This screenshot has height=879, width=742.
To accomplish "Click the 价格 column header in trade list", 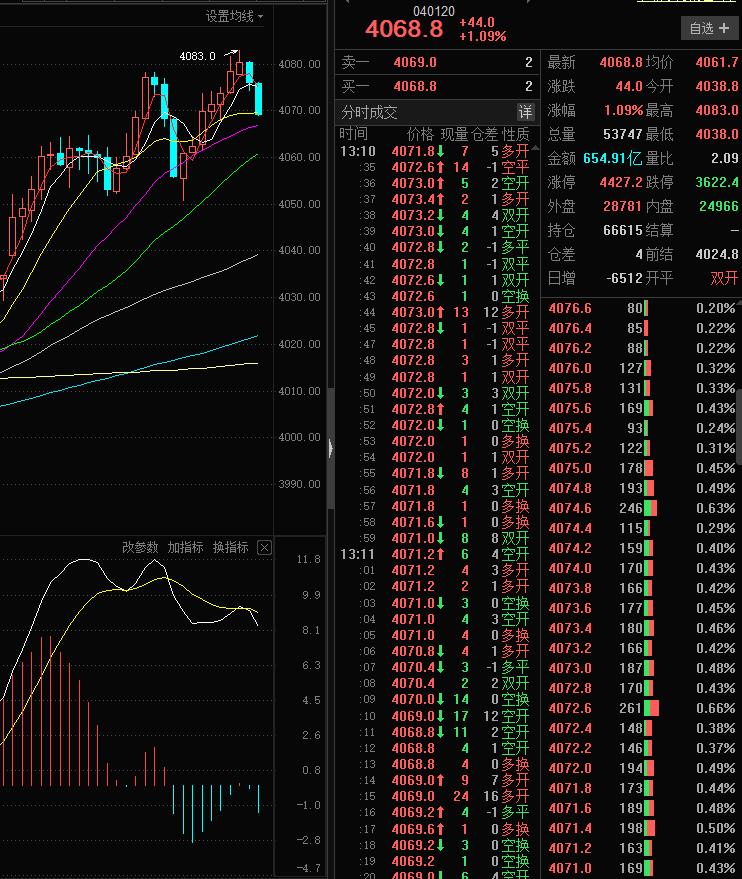I will tap(420, 135).
